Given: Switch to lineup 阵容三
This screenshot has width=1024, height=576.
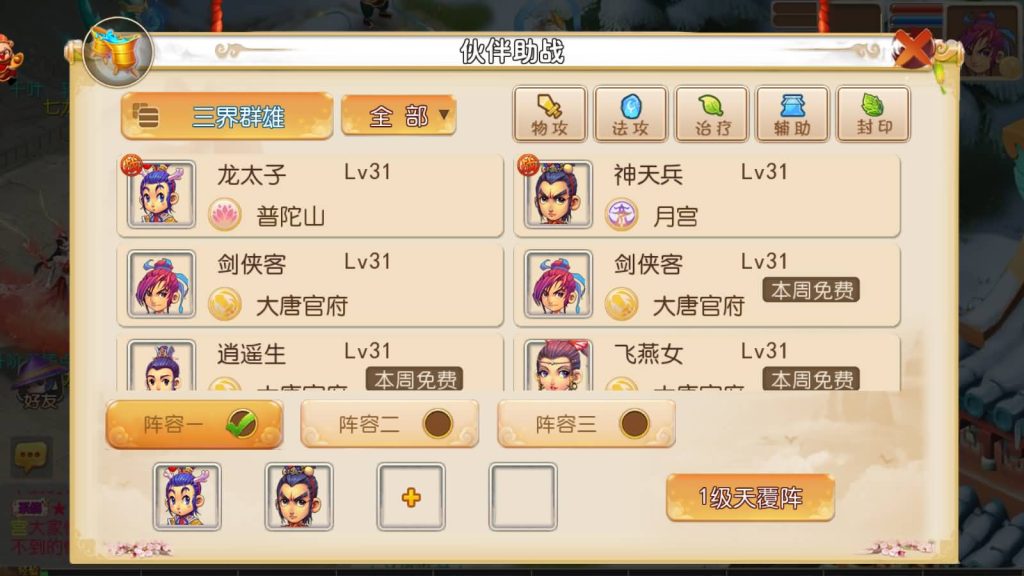Looking at the screenshot, I should tap(586, 424).
